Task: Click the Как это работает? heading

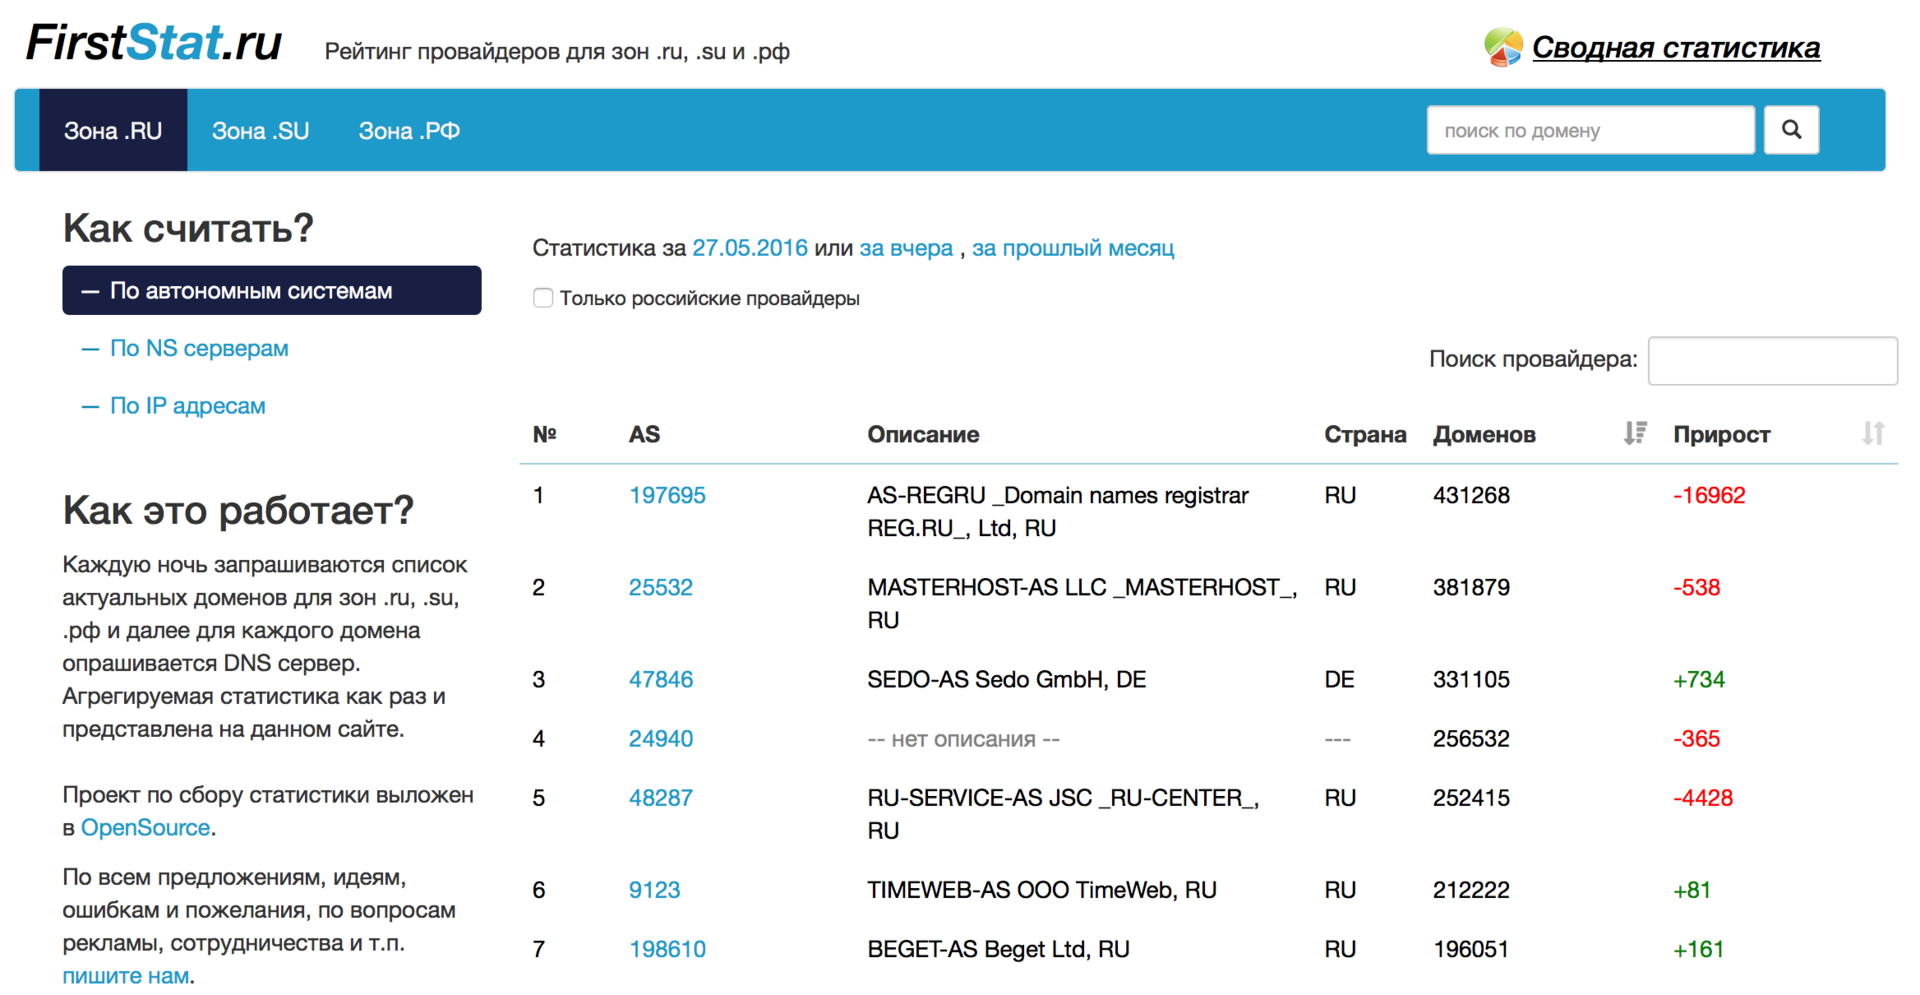Action: 238,509
